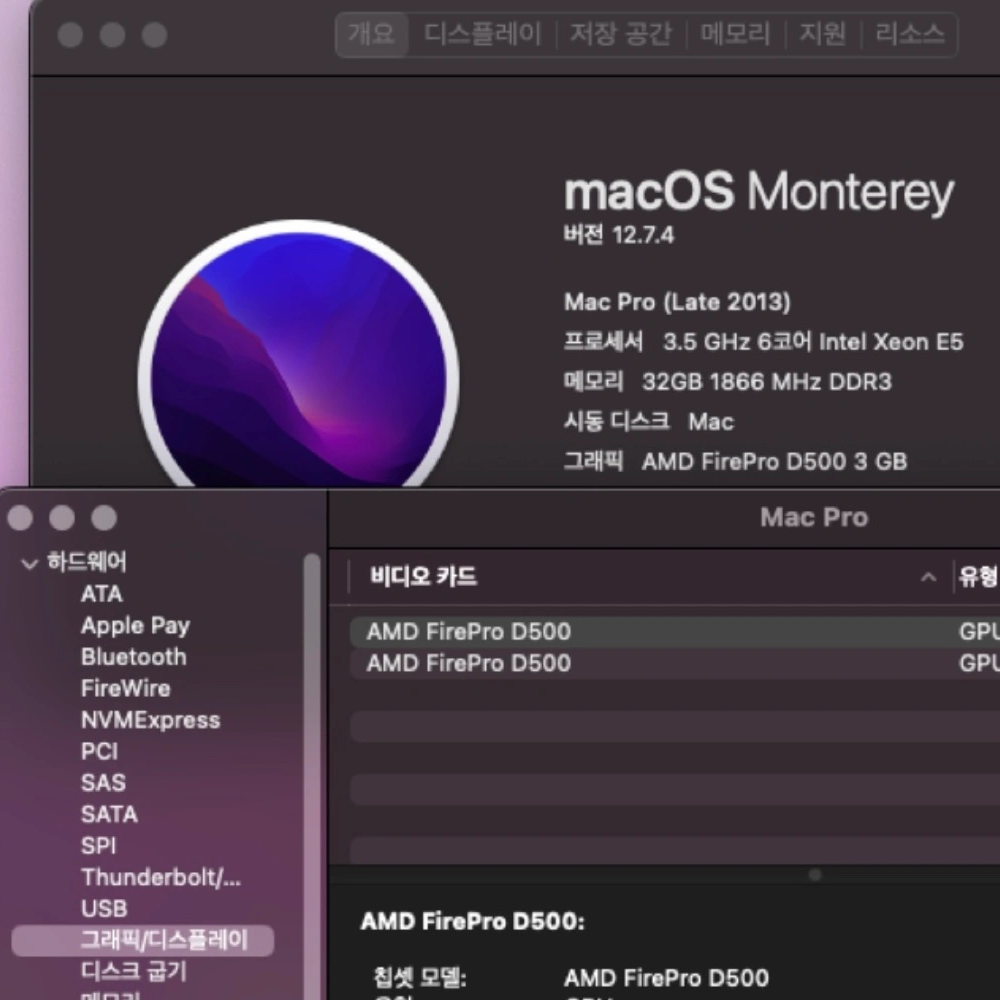Choose NVMExpress in the sidebar
The height and width of the screenshot is (1000, 1000).
tap(150, 720)
